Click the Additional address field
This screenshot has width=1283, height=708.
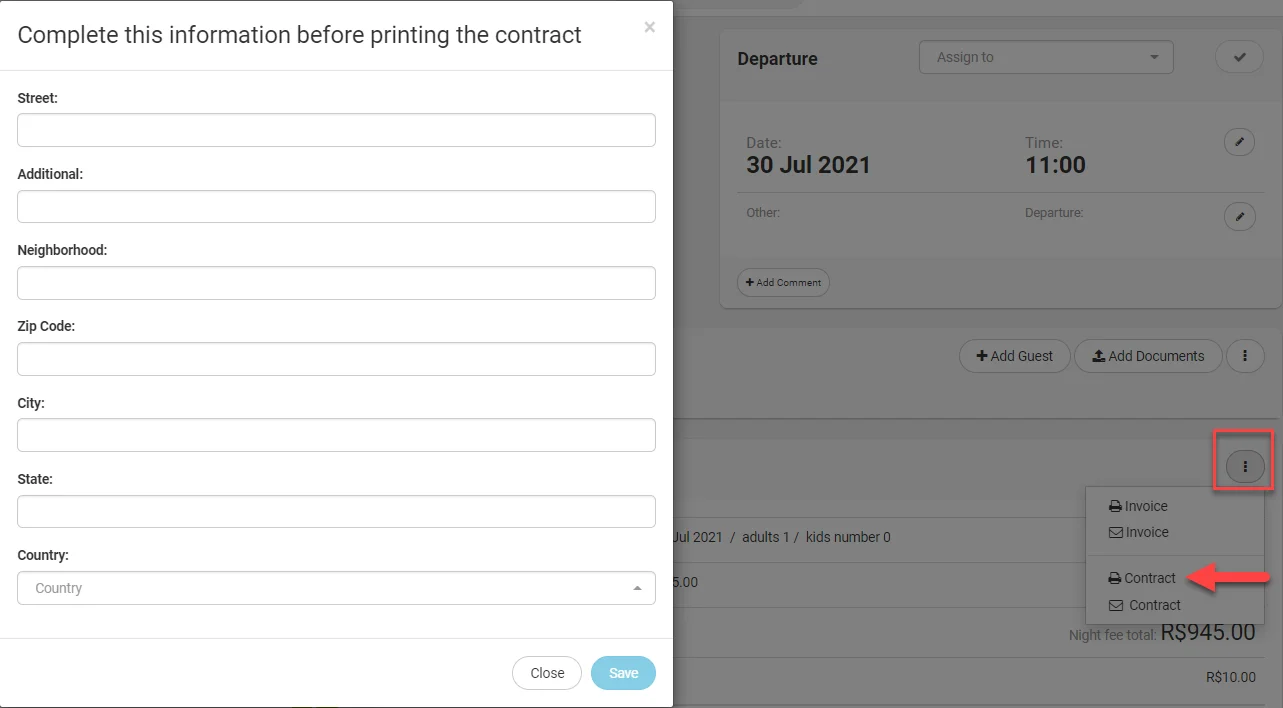pos(336,207)
